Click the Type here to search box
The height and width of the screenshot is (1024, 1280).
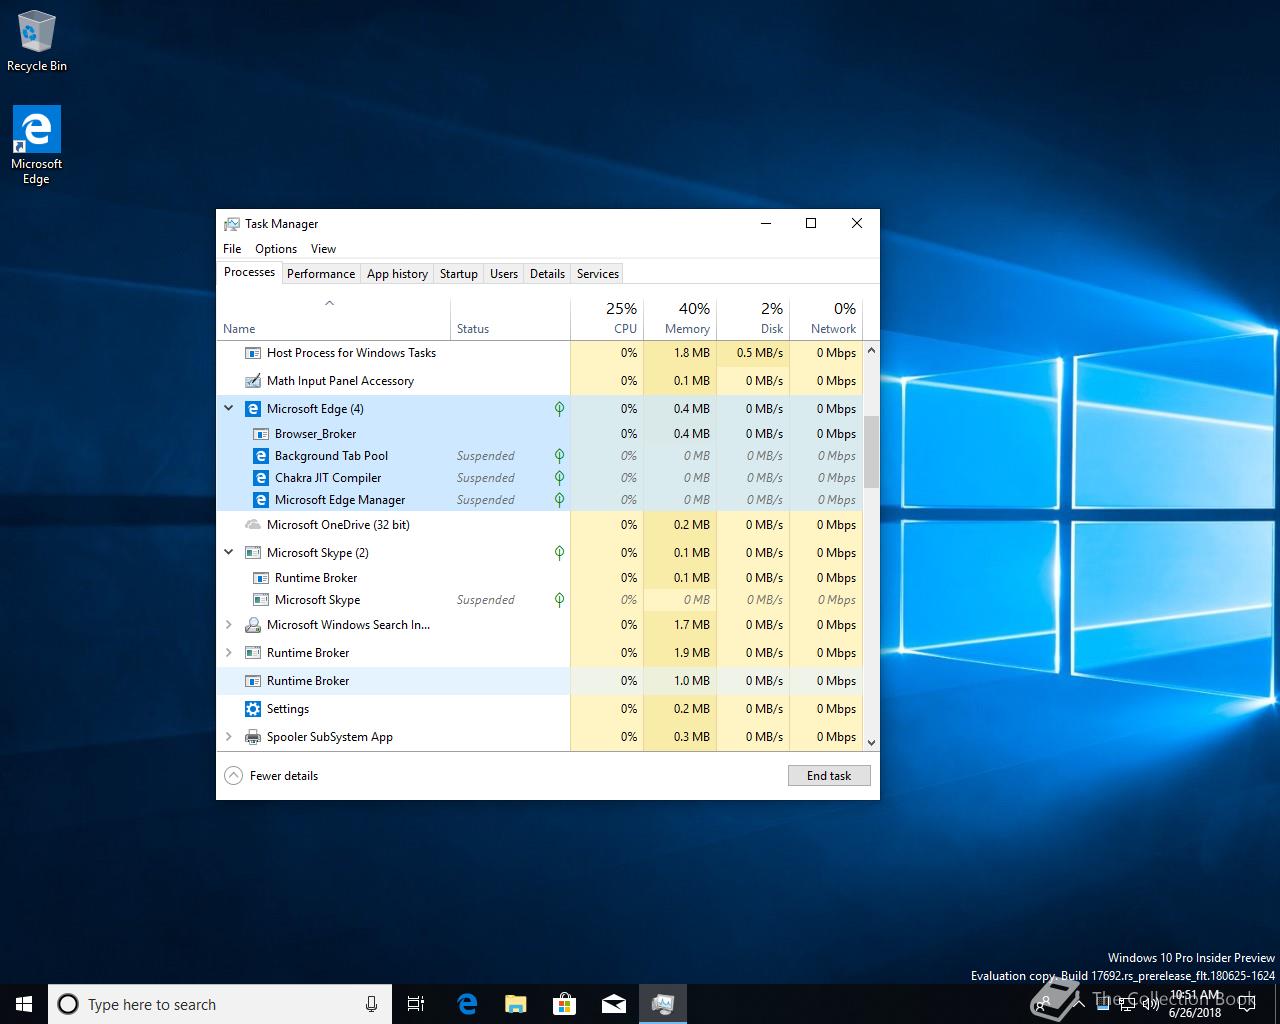[x=219, y=1004]
